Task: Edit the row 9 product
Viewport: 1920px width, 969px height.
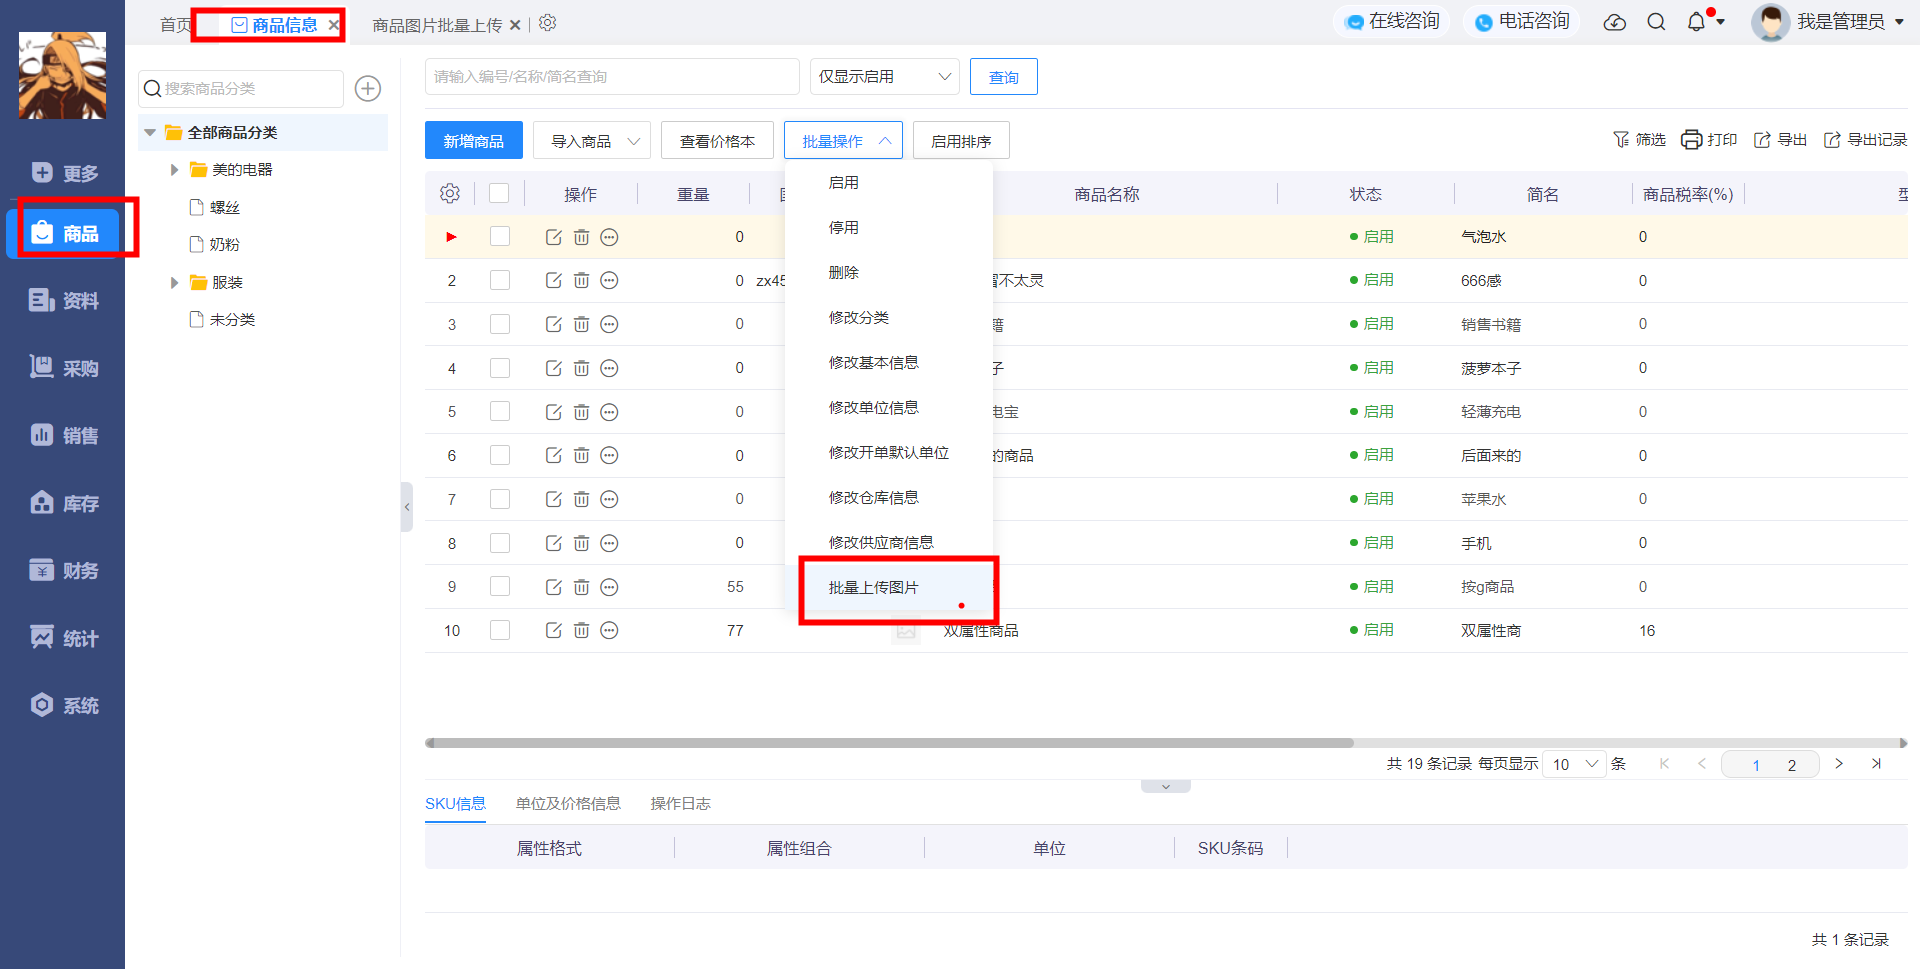Action: (553, 587)
